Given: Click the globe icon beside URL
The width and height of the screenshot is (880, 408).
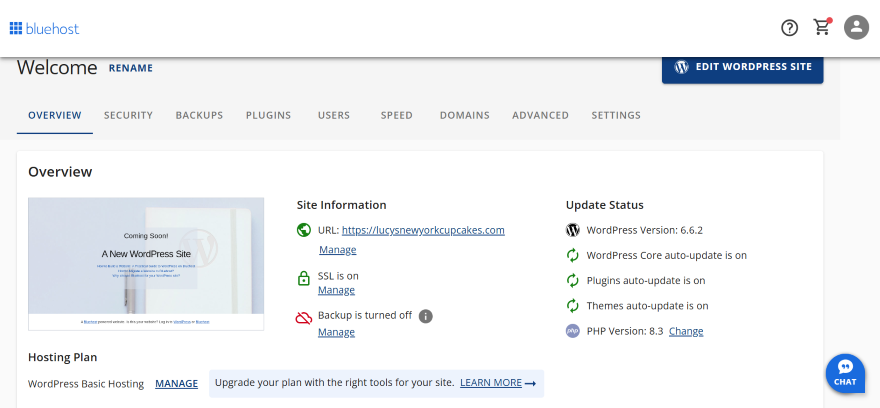Looking at the screenshot, I should (x=304, y=230).
